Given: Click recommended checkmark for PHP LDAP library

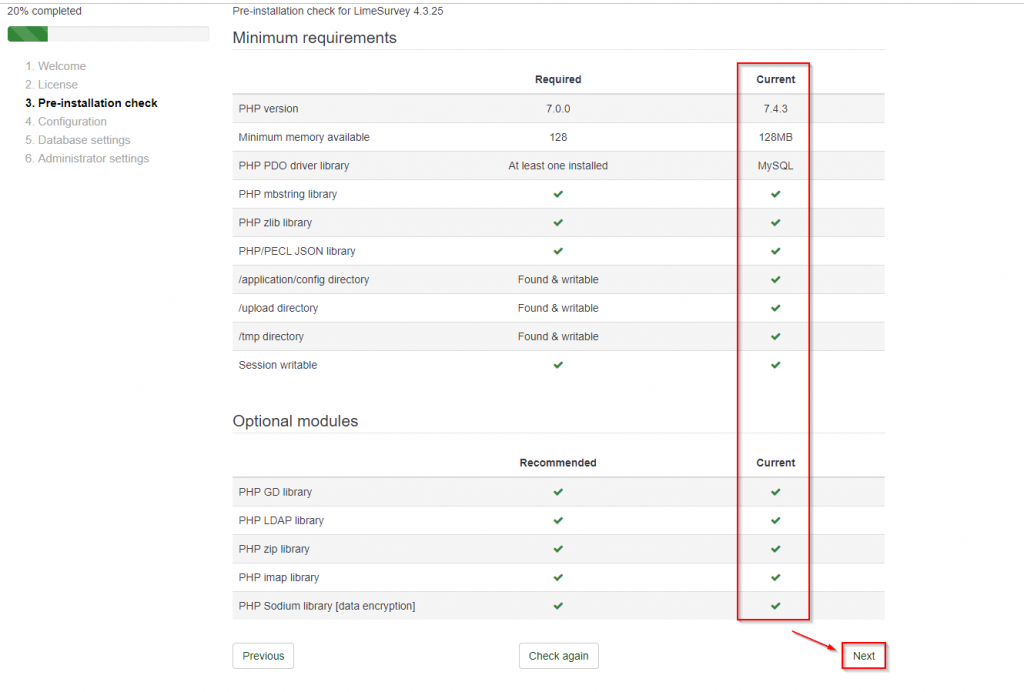Looking at the screenshot, I should coord(558,520).
